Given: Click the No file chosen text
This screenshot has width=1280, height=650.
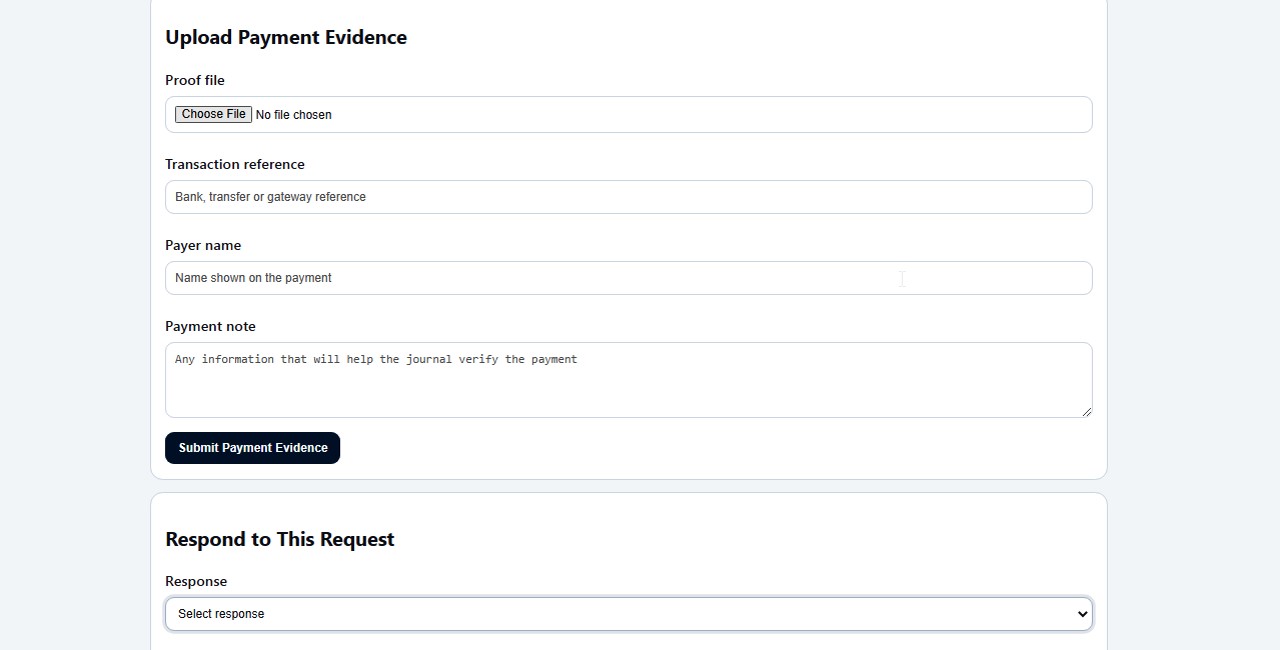Looking at the screenshot, I should (293, 115).
